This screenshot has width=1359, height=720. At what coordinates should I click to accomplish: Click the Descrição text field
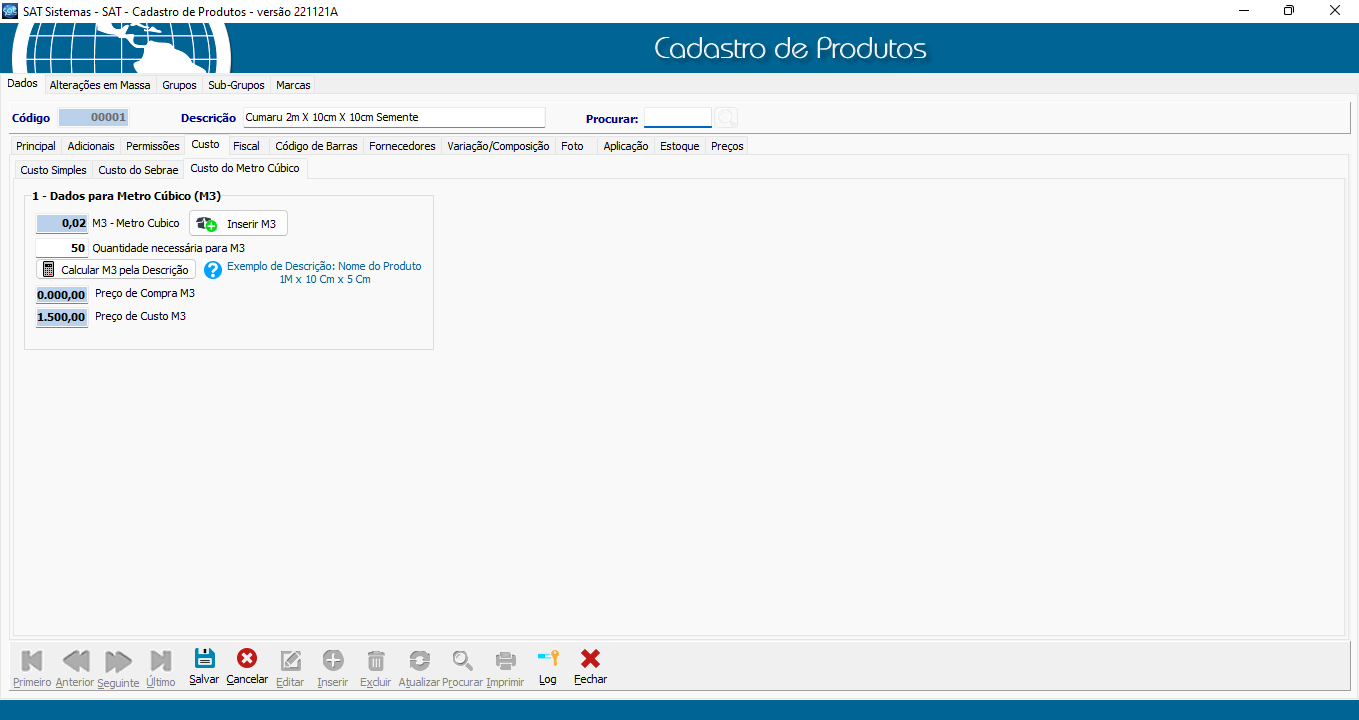click(x=394, y=118)
